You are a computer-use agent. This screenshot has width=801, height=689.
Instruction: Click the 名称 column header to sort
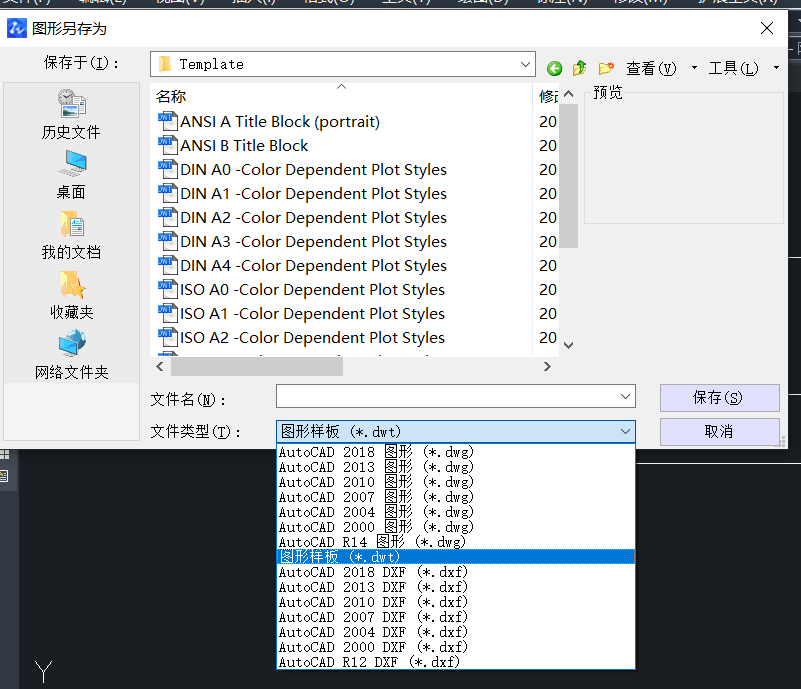[x=340, y=96]
